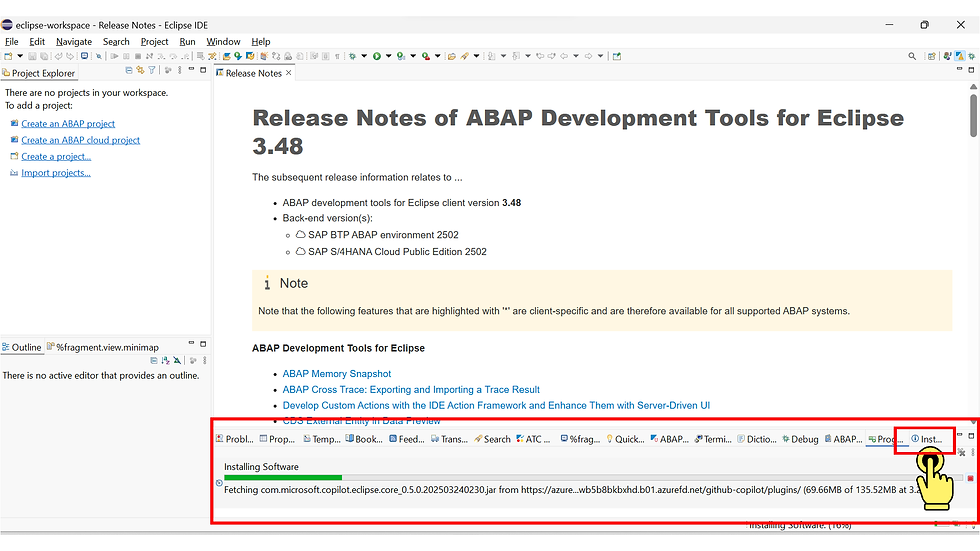Click the Collapse All icon in Project Explorer
Viewport: 980px width, 551px height.
pos(129,71)
